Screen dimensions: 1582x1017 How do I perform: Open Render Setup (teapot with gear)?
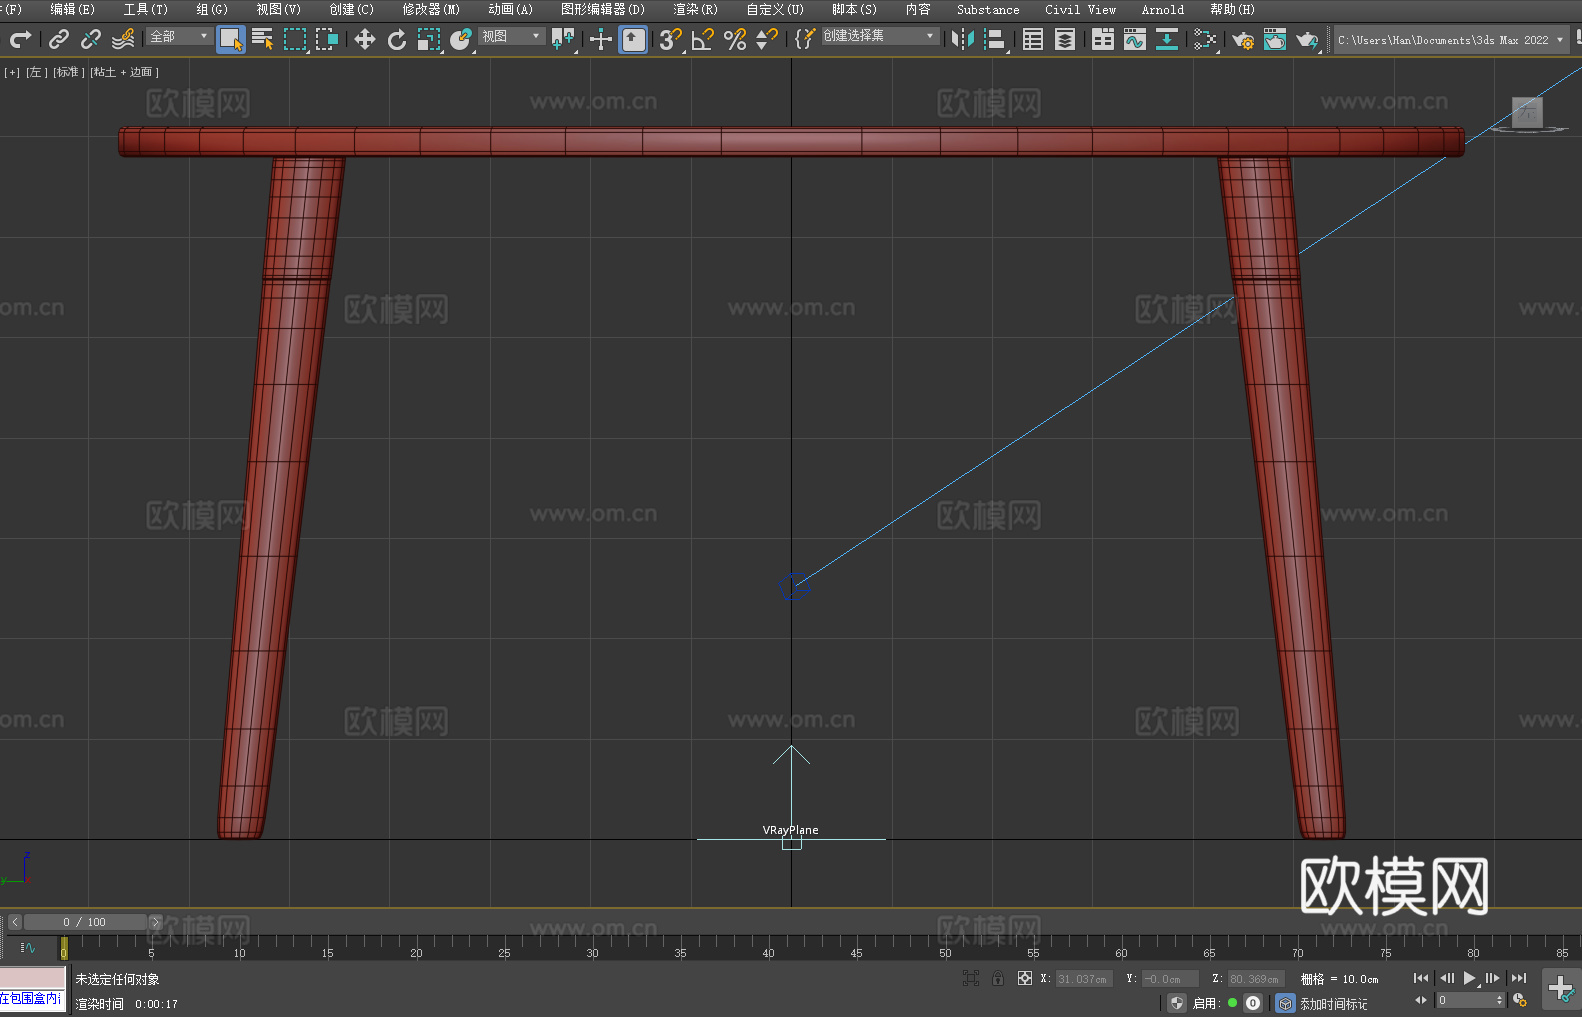[1243, 39]
